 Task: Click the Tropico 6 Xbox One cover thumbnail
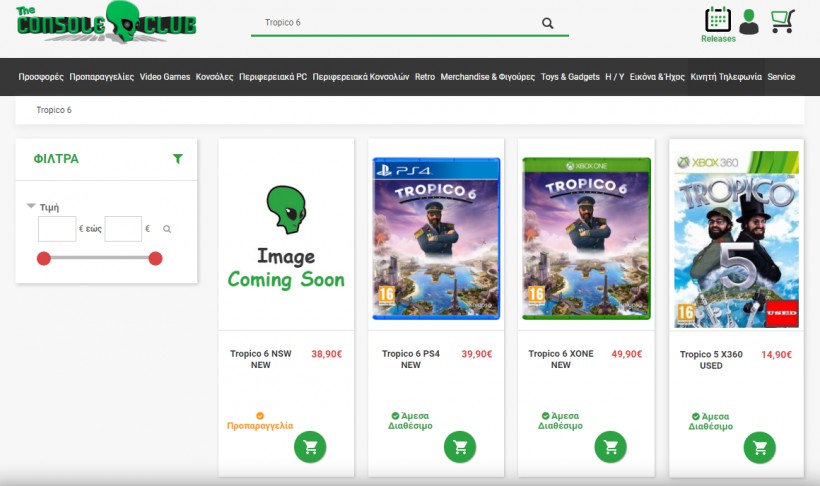586,238
